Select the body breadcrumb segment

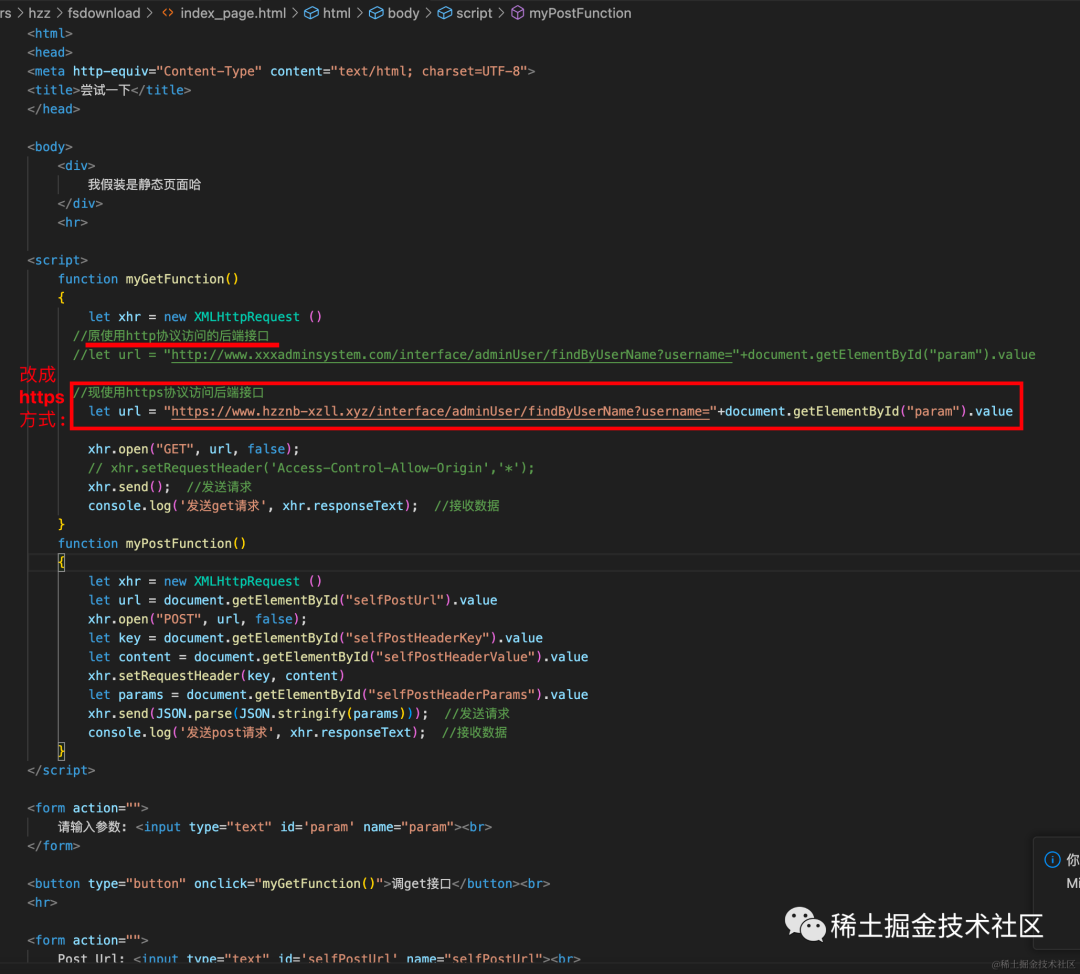pos(404,13)
